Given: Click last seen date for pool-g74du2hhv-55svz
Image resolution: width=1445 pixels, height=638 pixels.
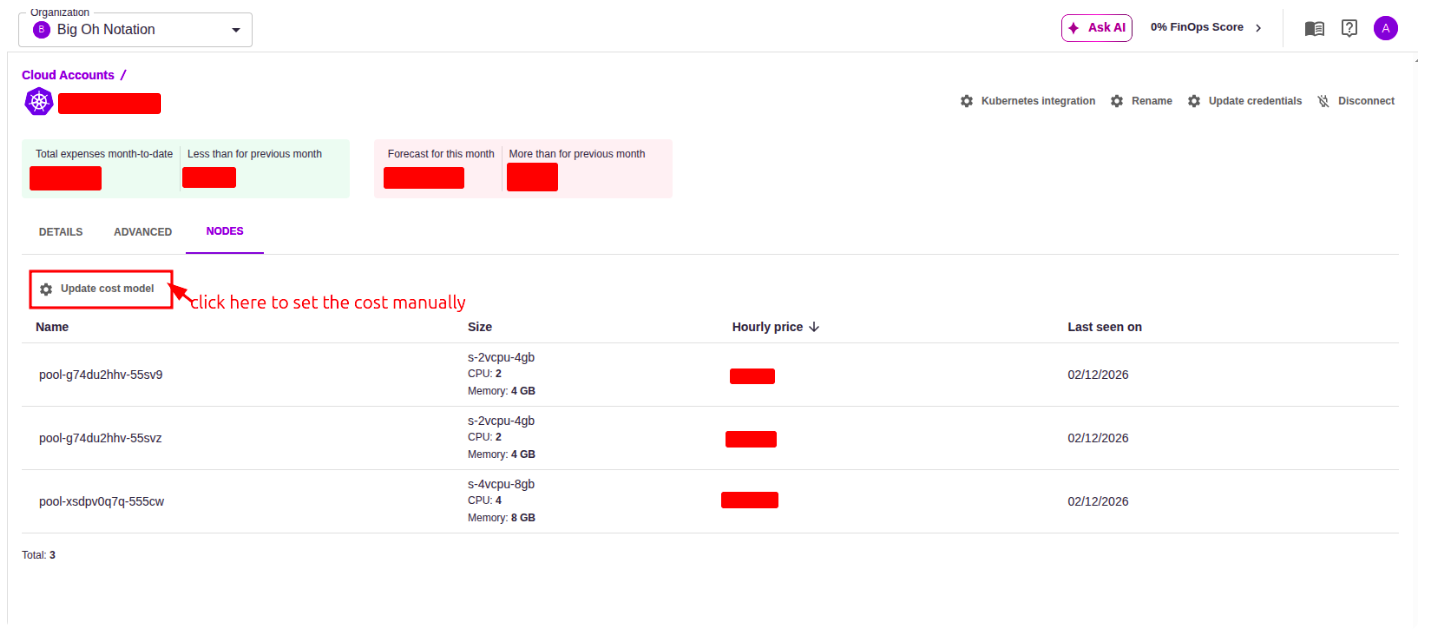Looking at the screenshot, I should tap(1098, 438).
